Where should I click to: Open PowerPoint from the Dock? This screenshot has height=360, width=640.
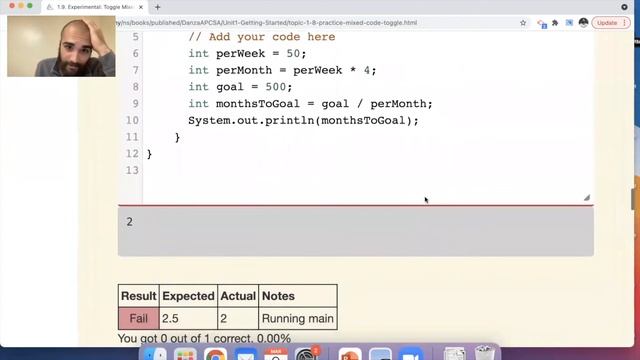(350, 355)
